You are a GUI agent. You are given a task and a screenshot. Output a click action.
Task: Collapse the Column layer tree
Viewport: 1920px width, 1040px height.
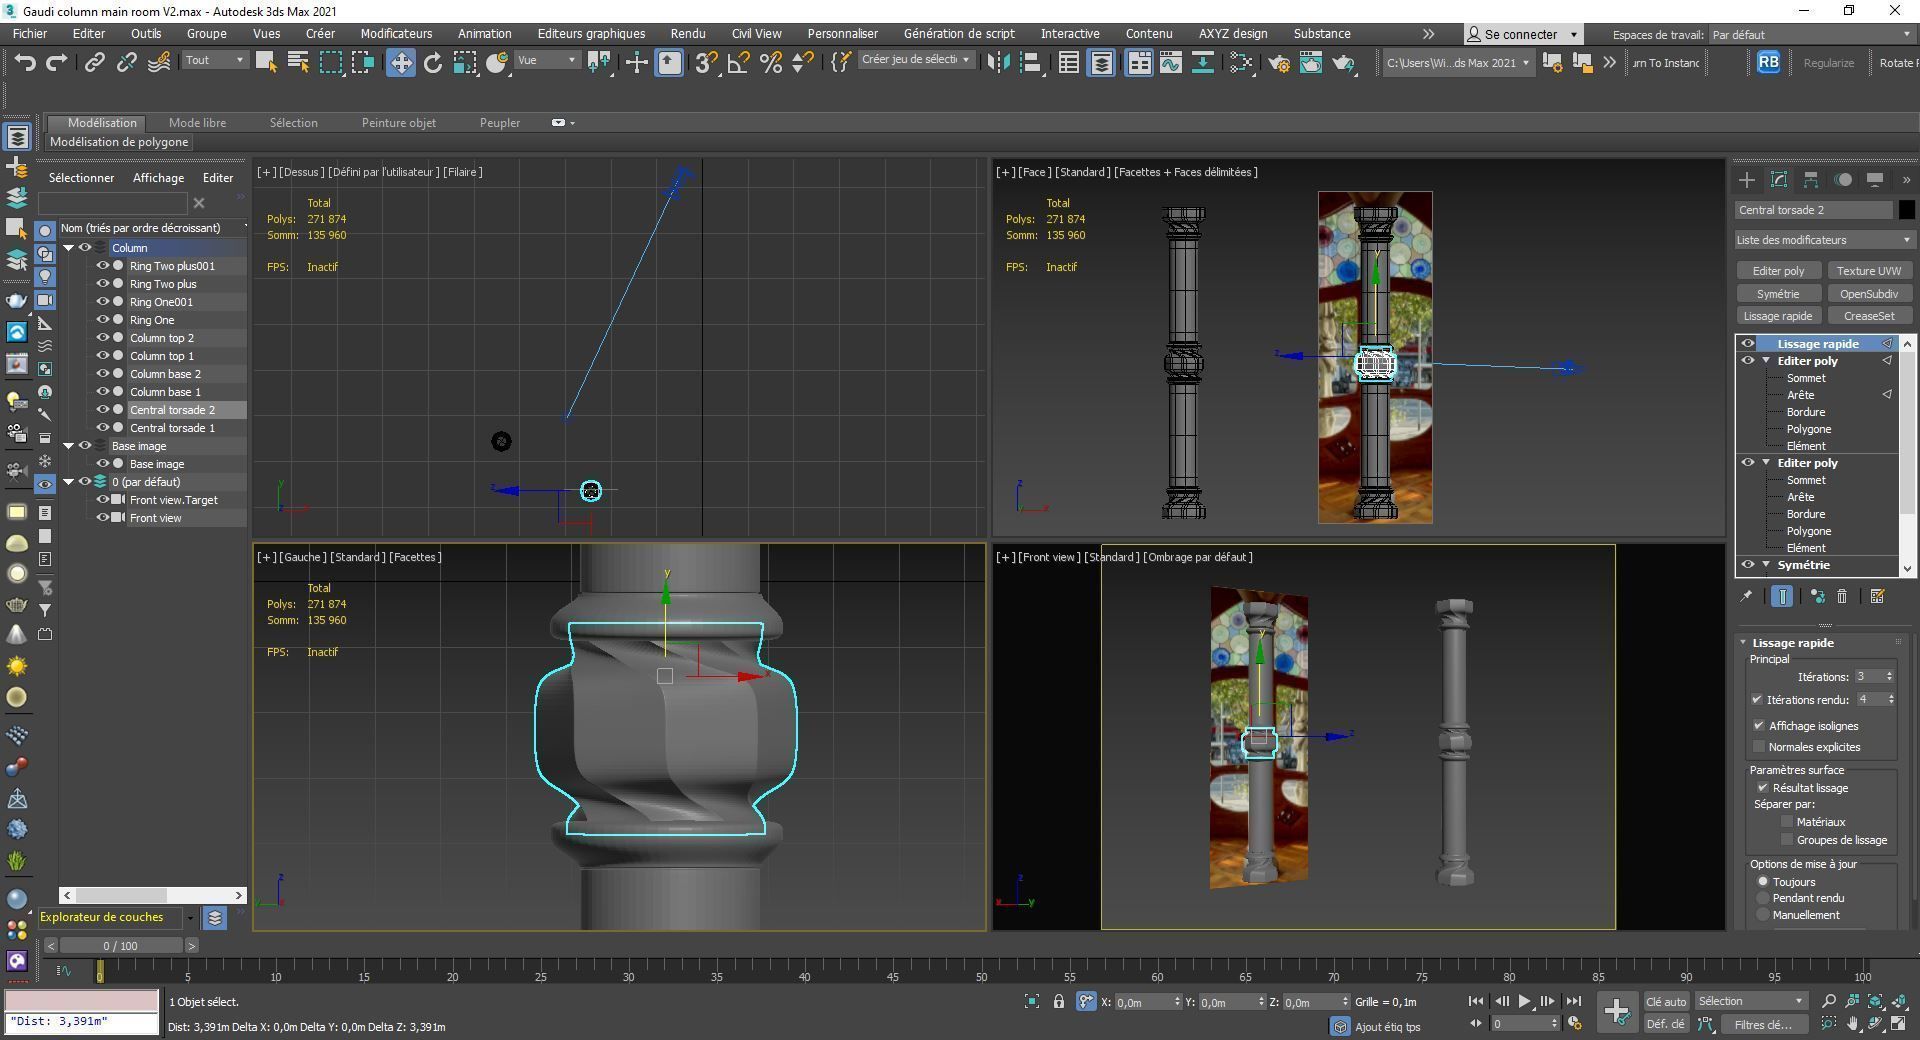(x=69, y=248)
